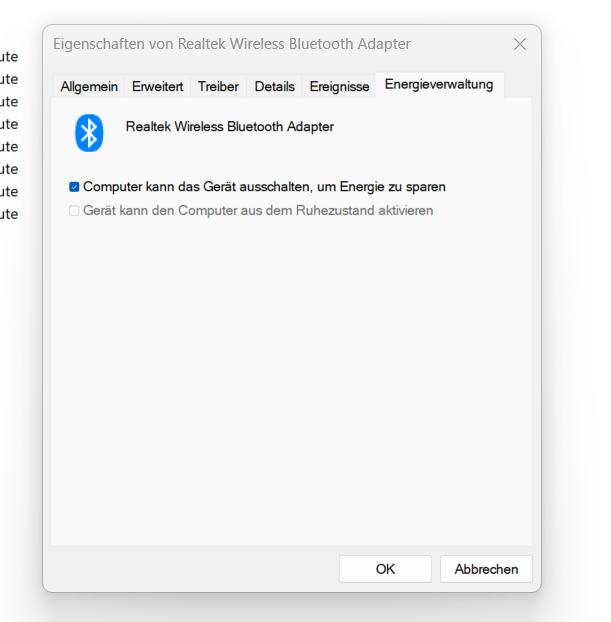Viewport: 611px width, 622px height.
Task: Click the dialog title 'Eigenschaften von Realtek Wireless Bluetooth Adapter'
Action: [x=232, y=44]
